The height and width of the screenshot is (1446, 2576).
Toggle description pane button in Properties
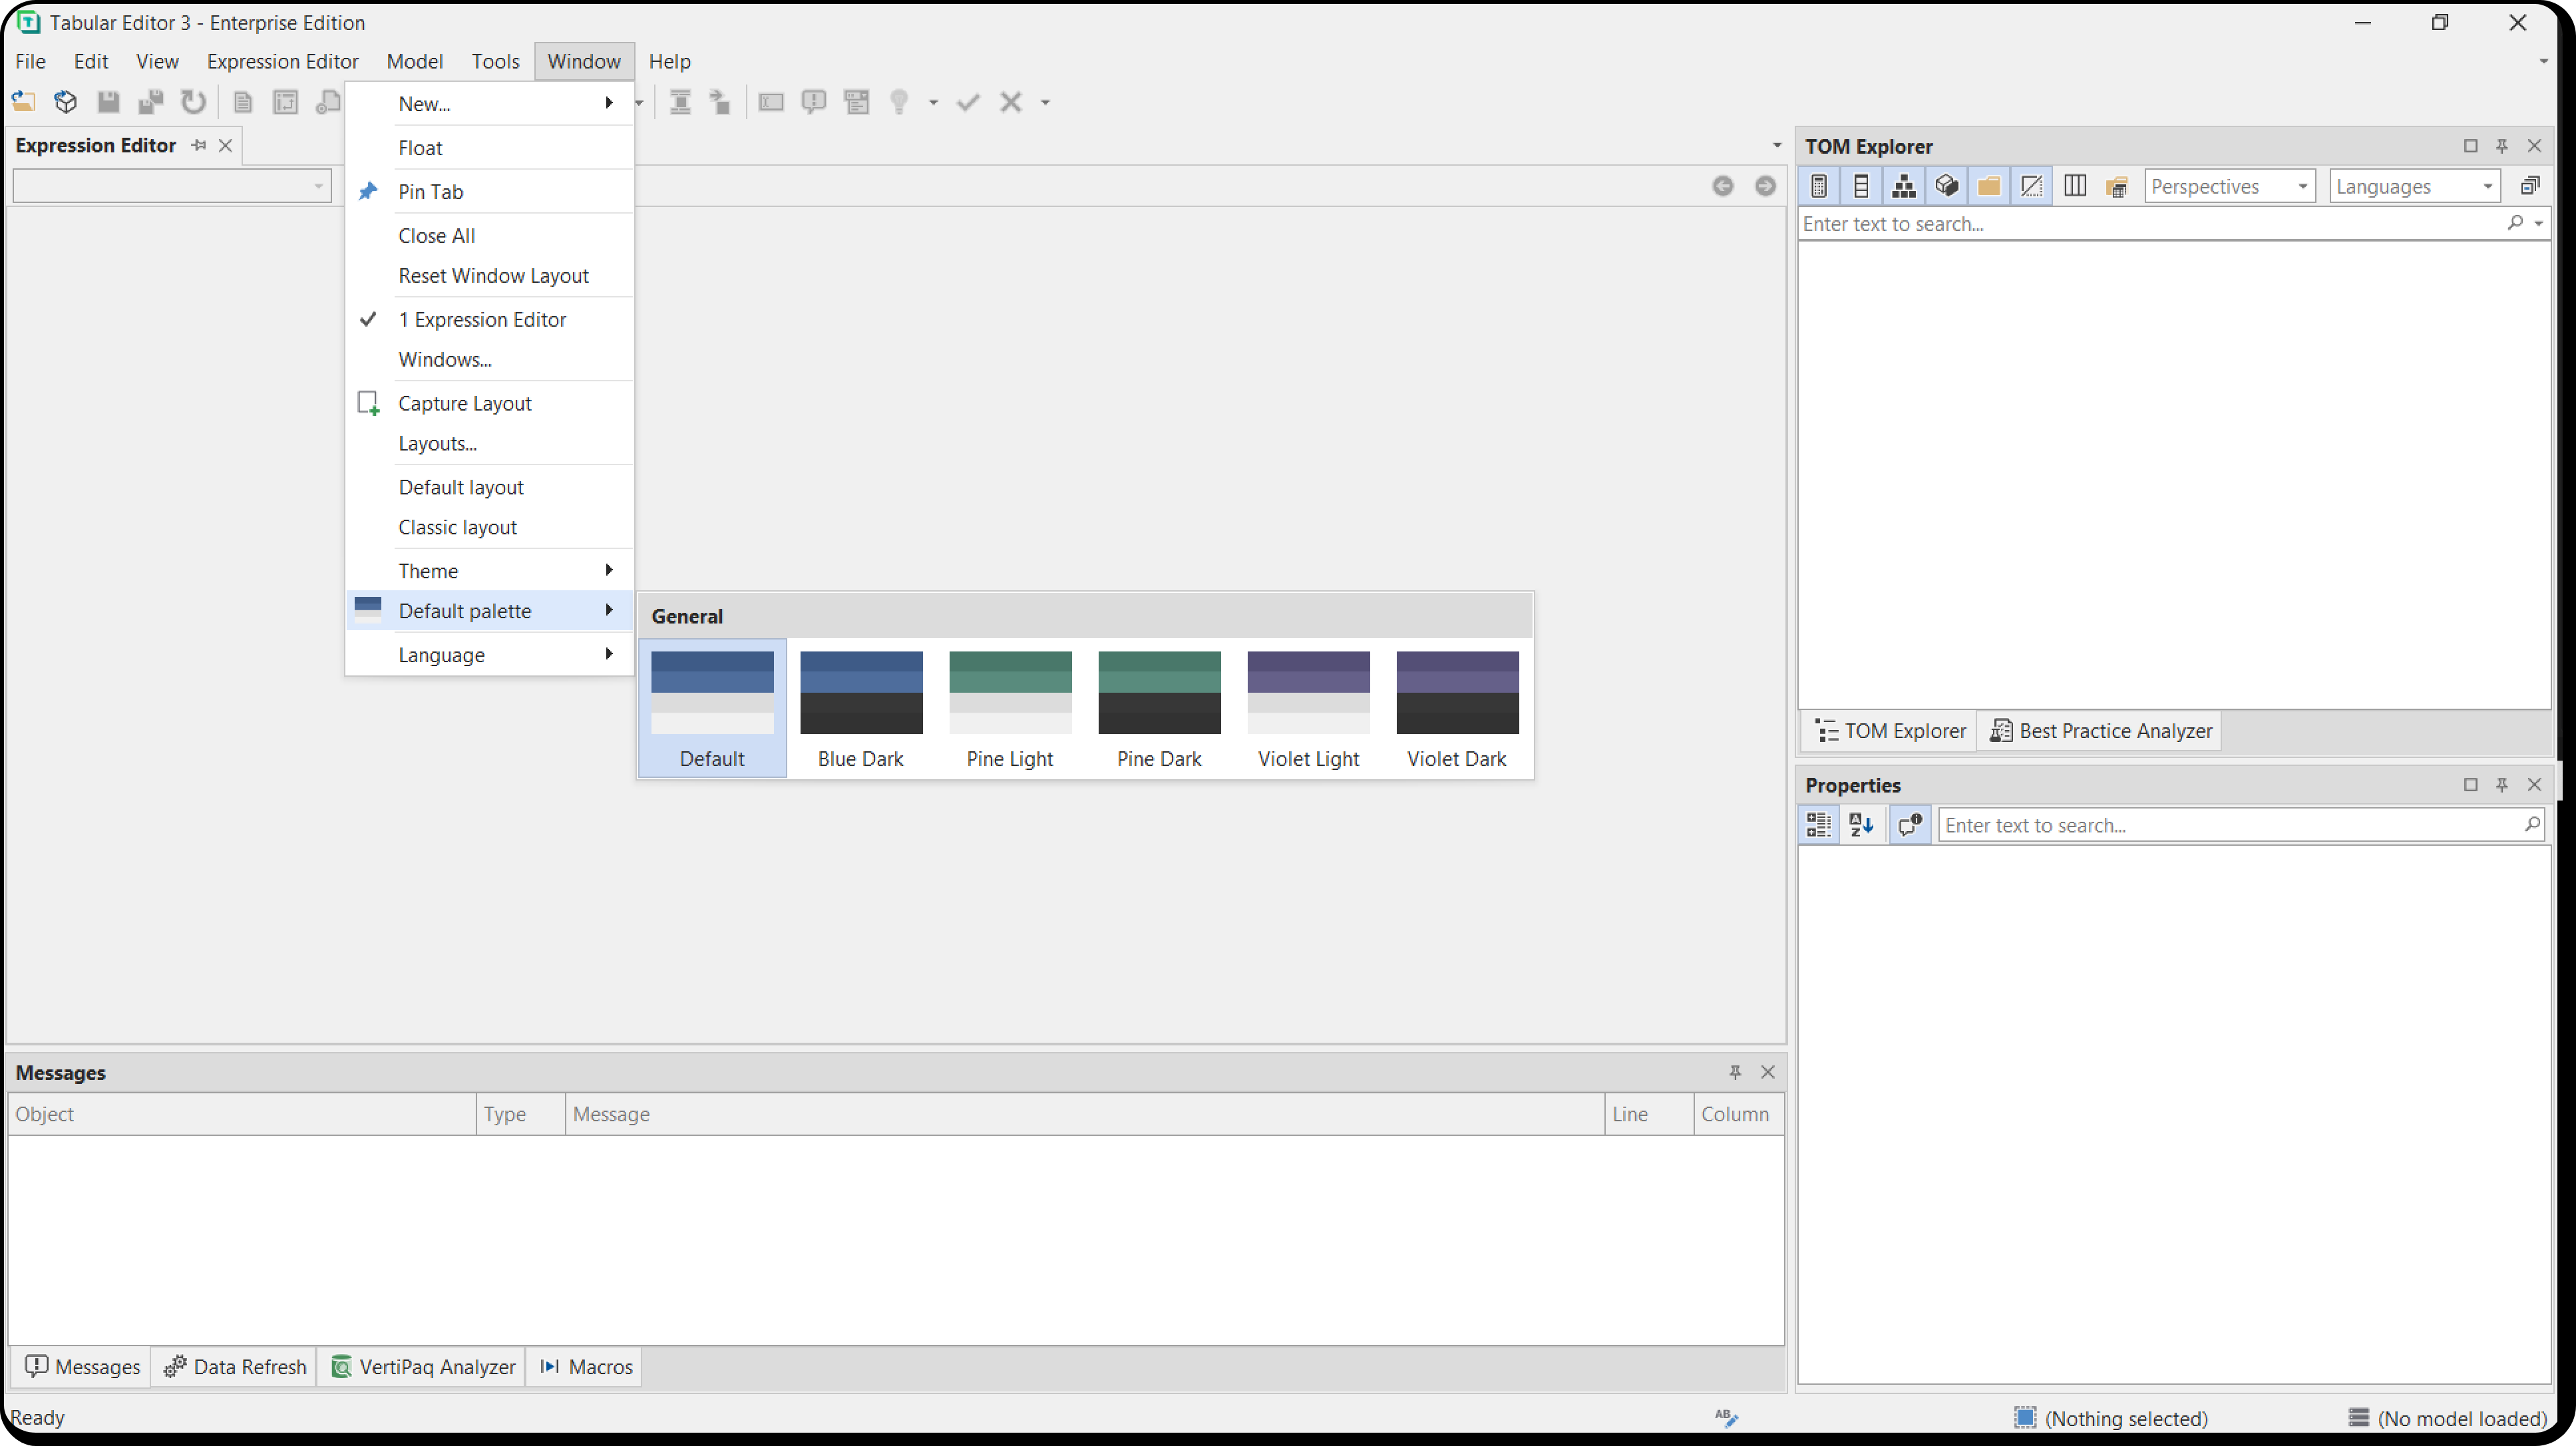click(1909, 825)
